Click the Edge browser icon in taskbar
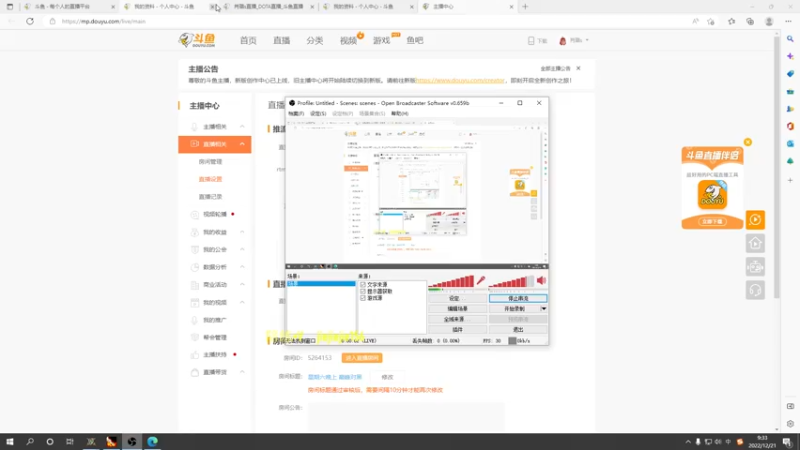The image size is (800, 450). 152,441
